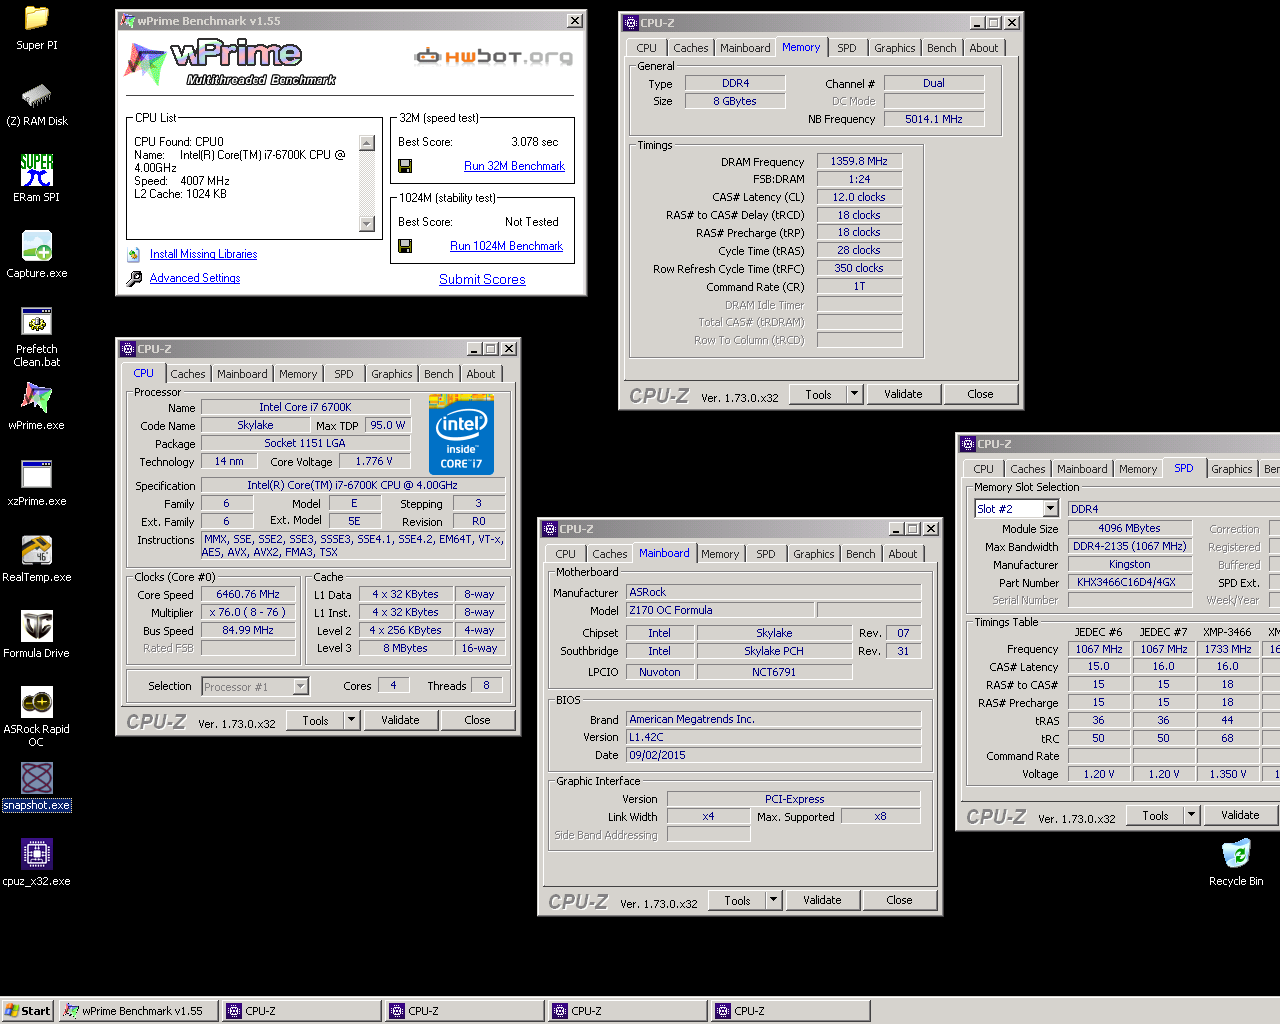Click the Intel Core i7 logo in CPU-Z
Viewport: 1280px width, 1024px height.
(x=461, y=434)
